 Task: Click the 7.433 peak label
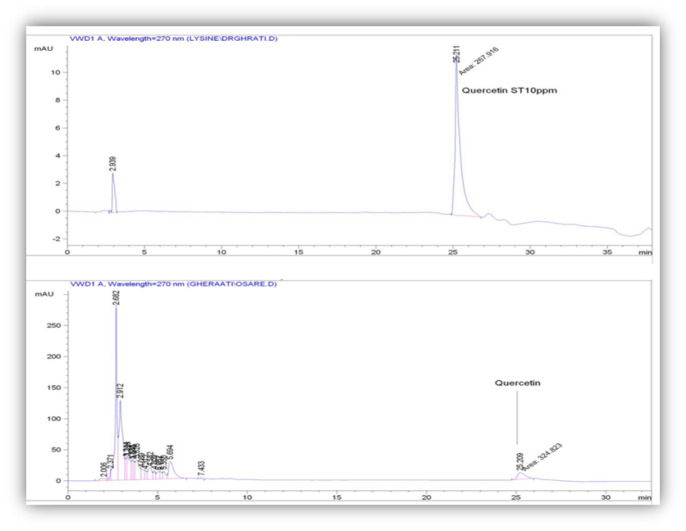201,468
